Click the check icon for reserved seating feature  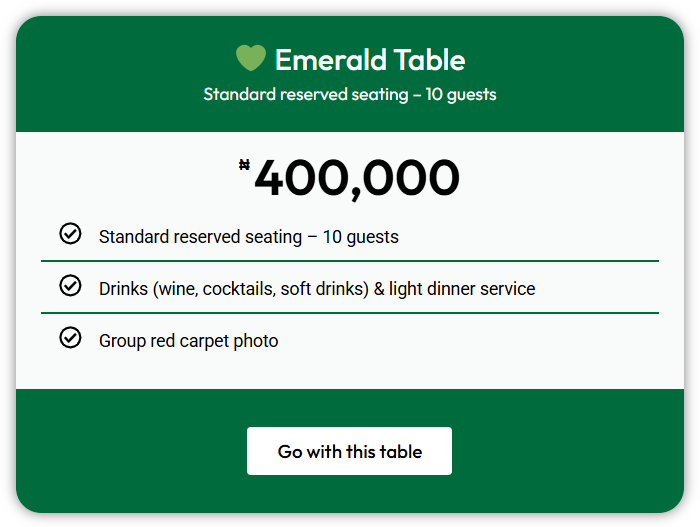click(70, 234)
